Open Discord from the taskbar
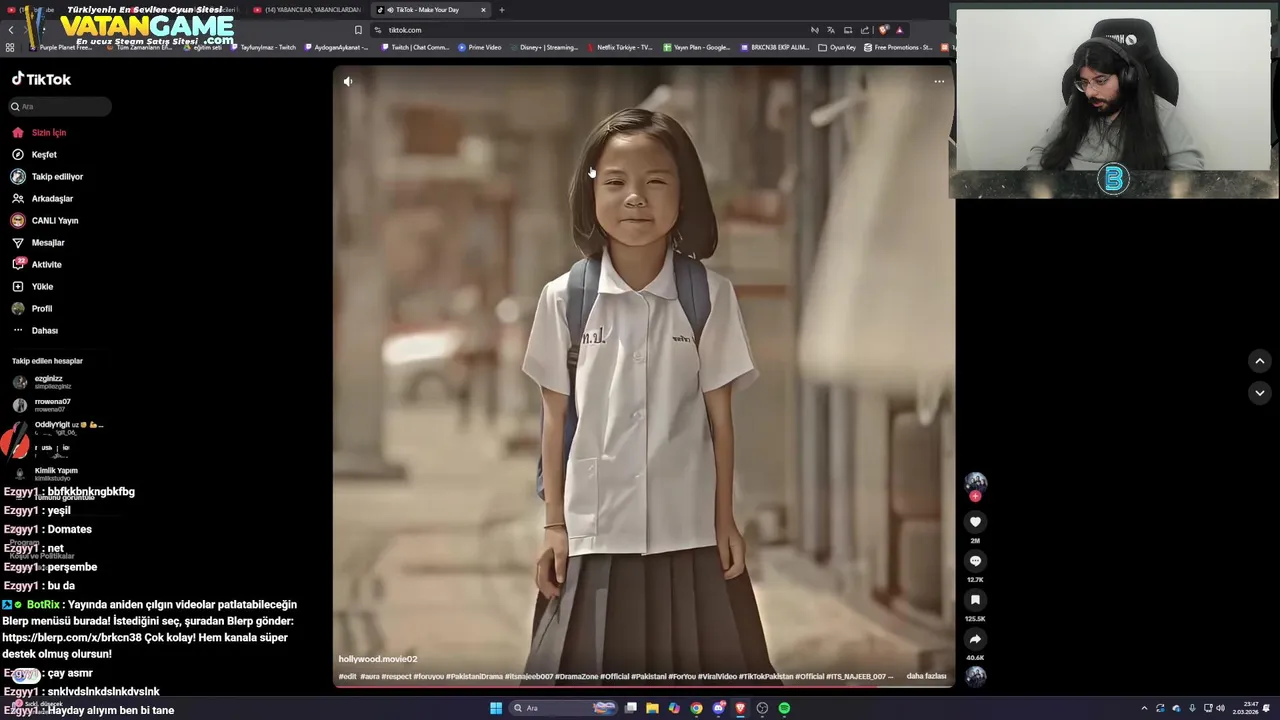The height and width of the screenshot is (720, 1280). tap(718, 708)
